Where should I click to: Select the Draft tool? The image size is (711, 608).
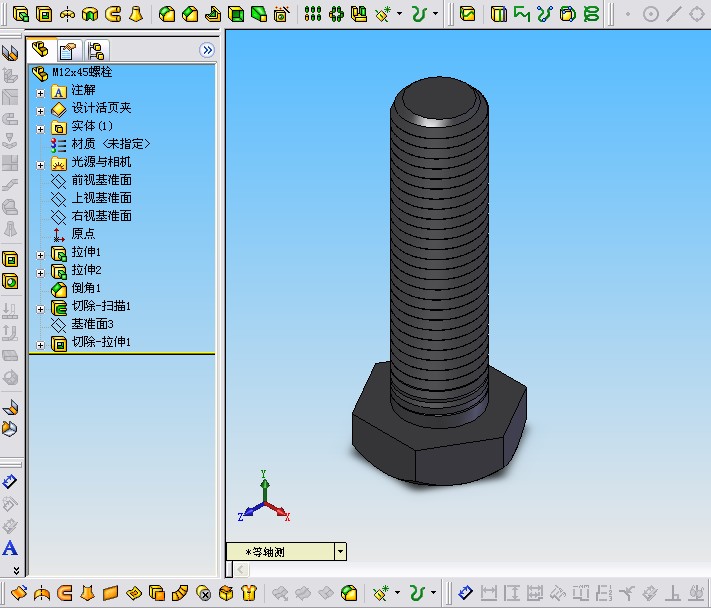tap(259, 14)
